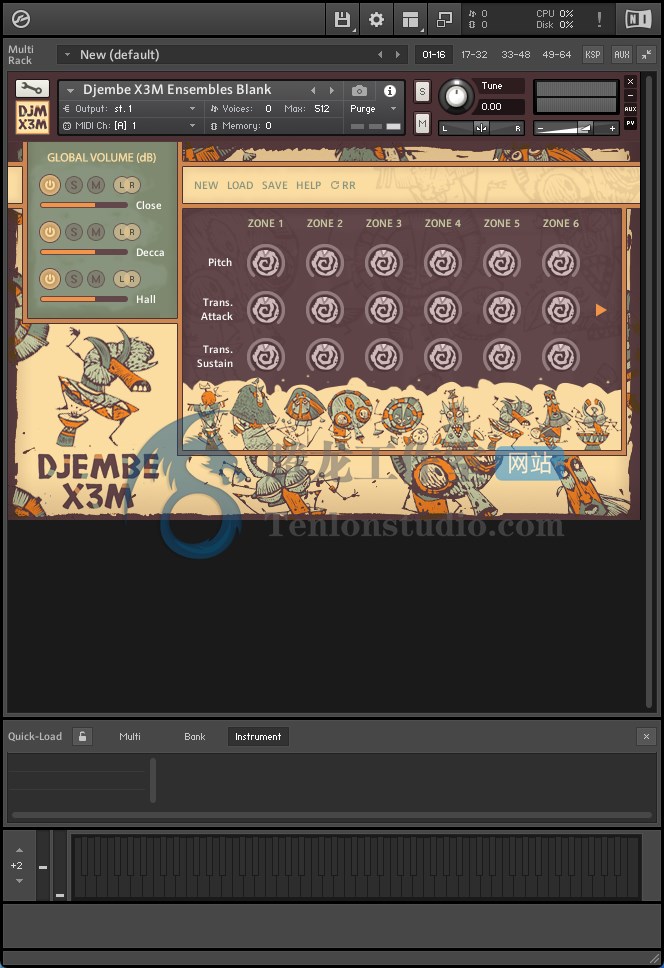Click the DJM X3M instrument logo icon

(x=32, y=118)
